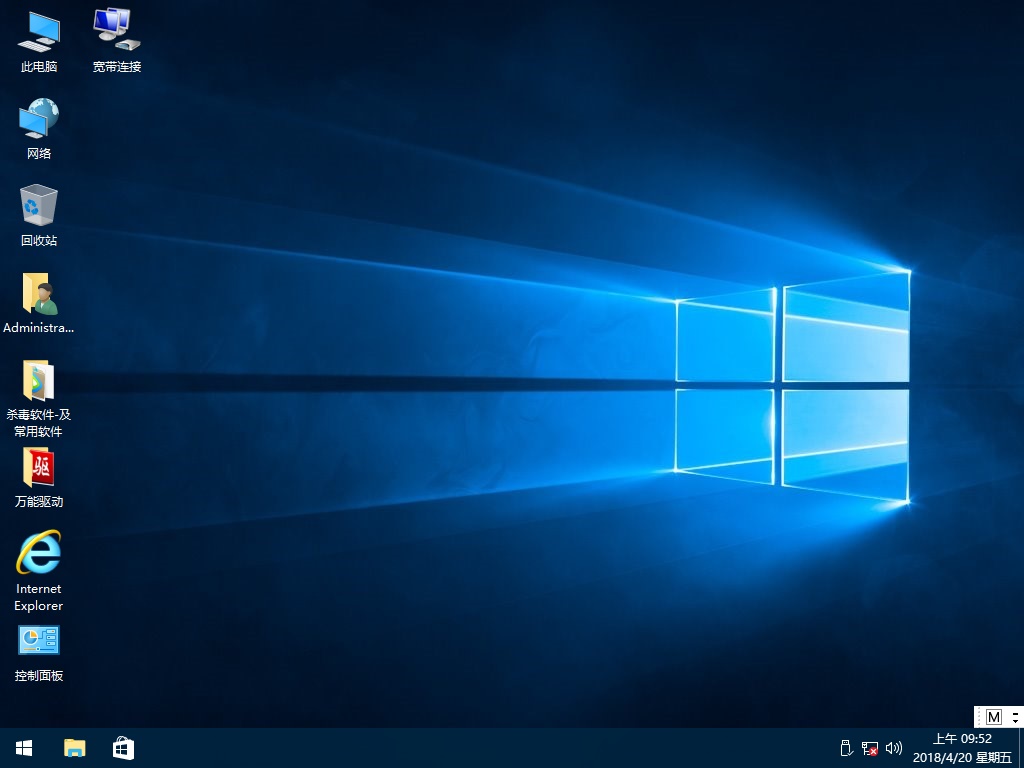Click the disconnected network tray icon
Viewport: 1024px width, 768px height.
tap(869, 748)
